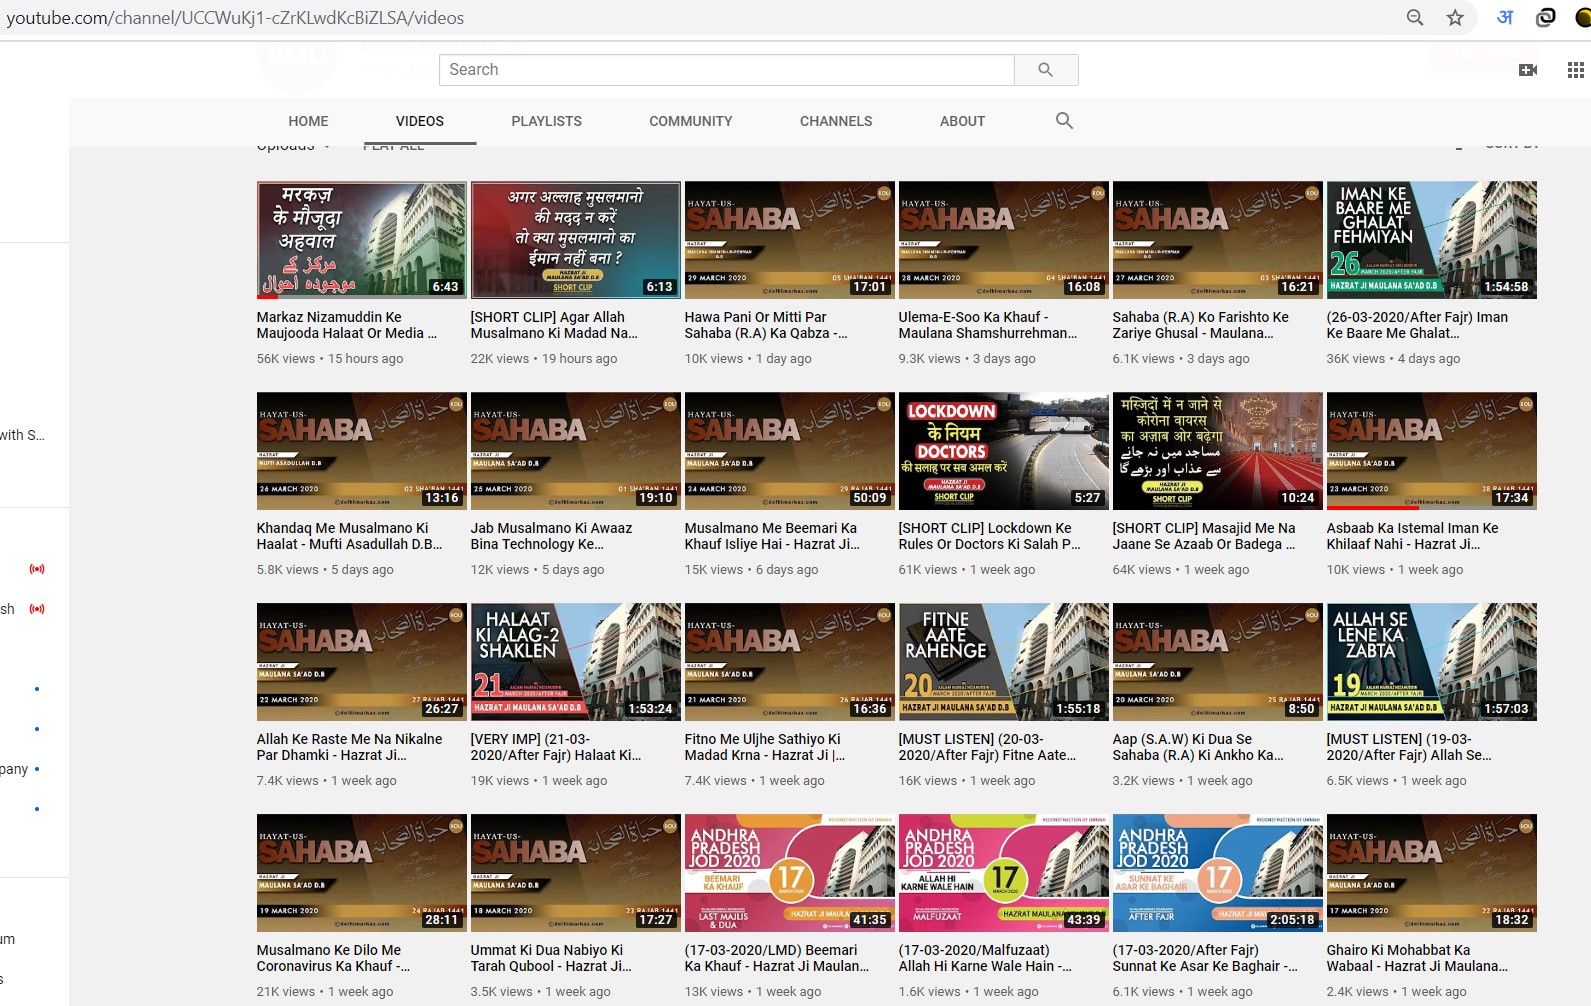Select the 'FITNE AATE RAHENGE' video thumbnail
Image resolution: width=1591 pixels, height=1006 pixels.
pos(1003,662)
